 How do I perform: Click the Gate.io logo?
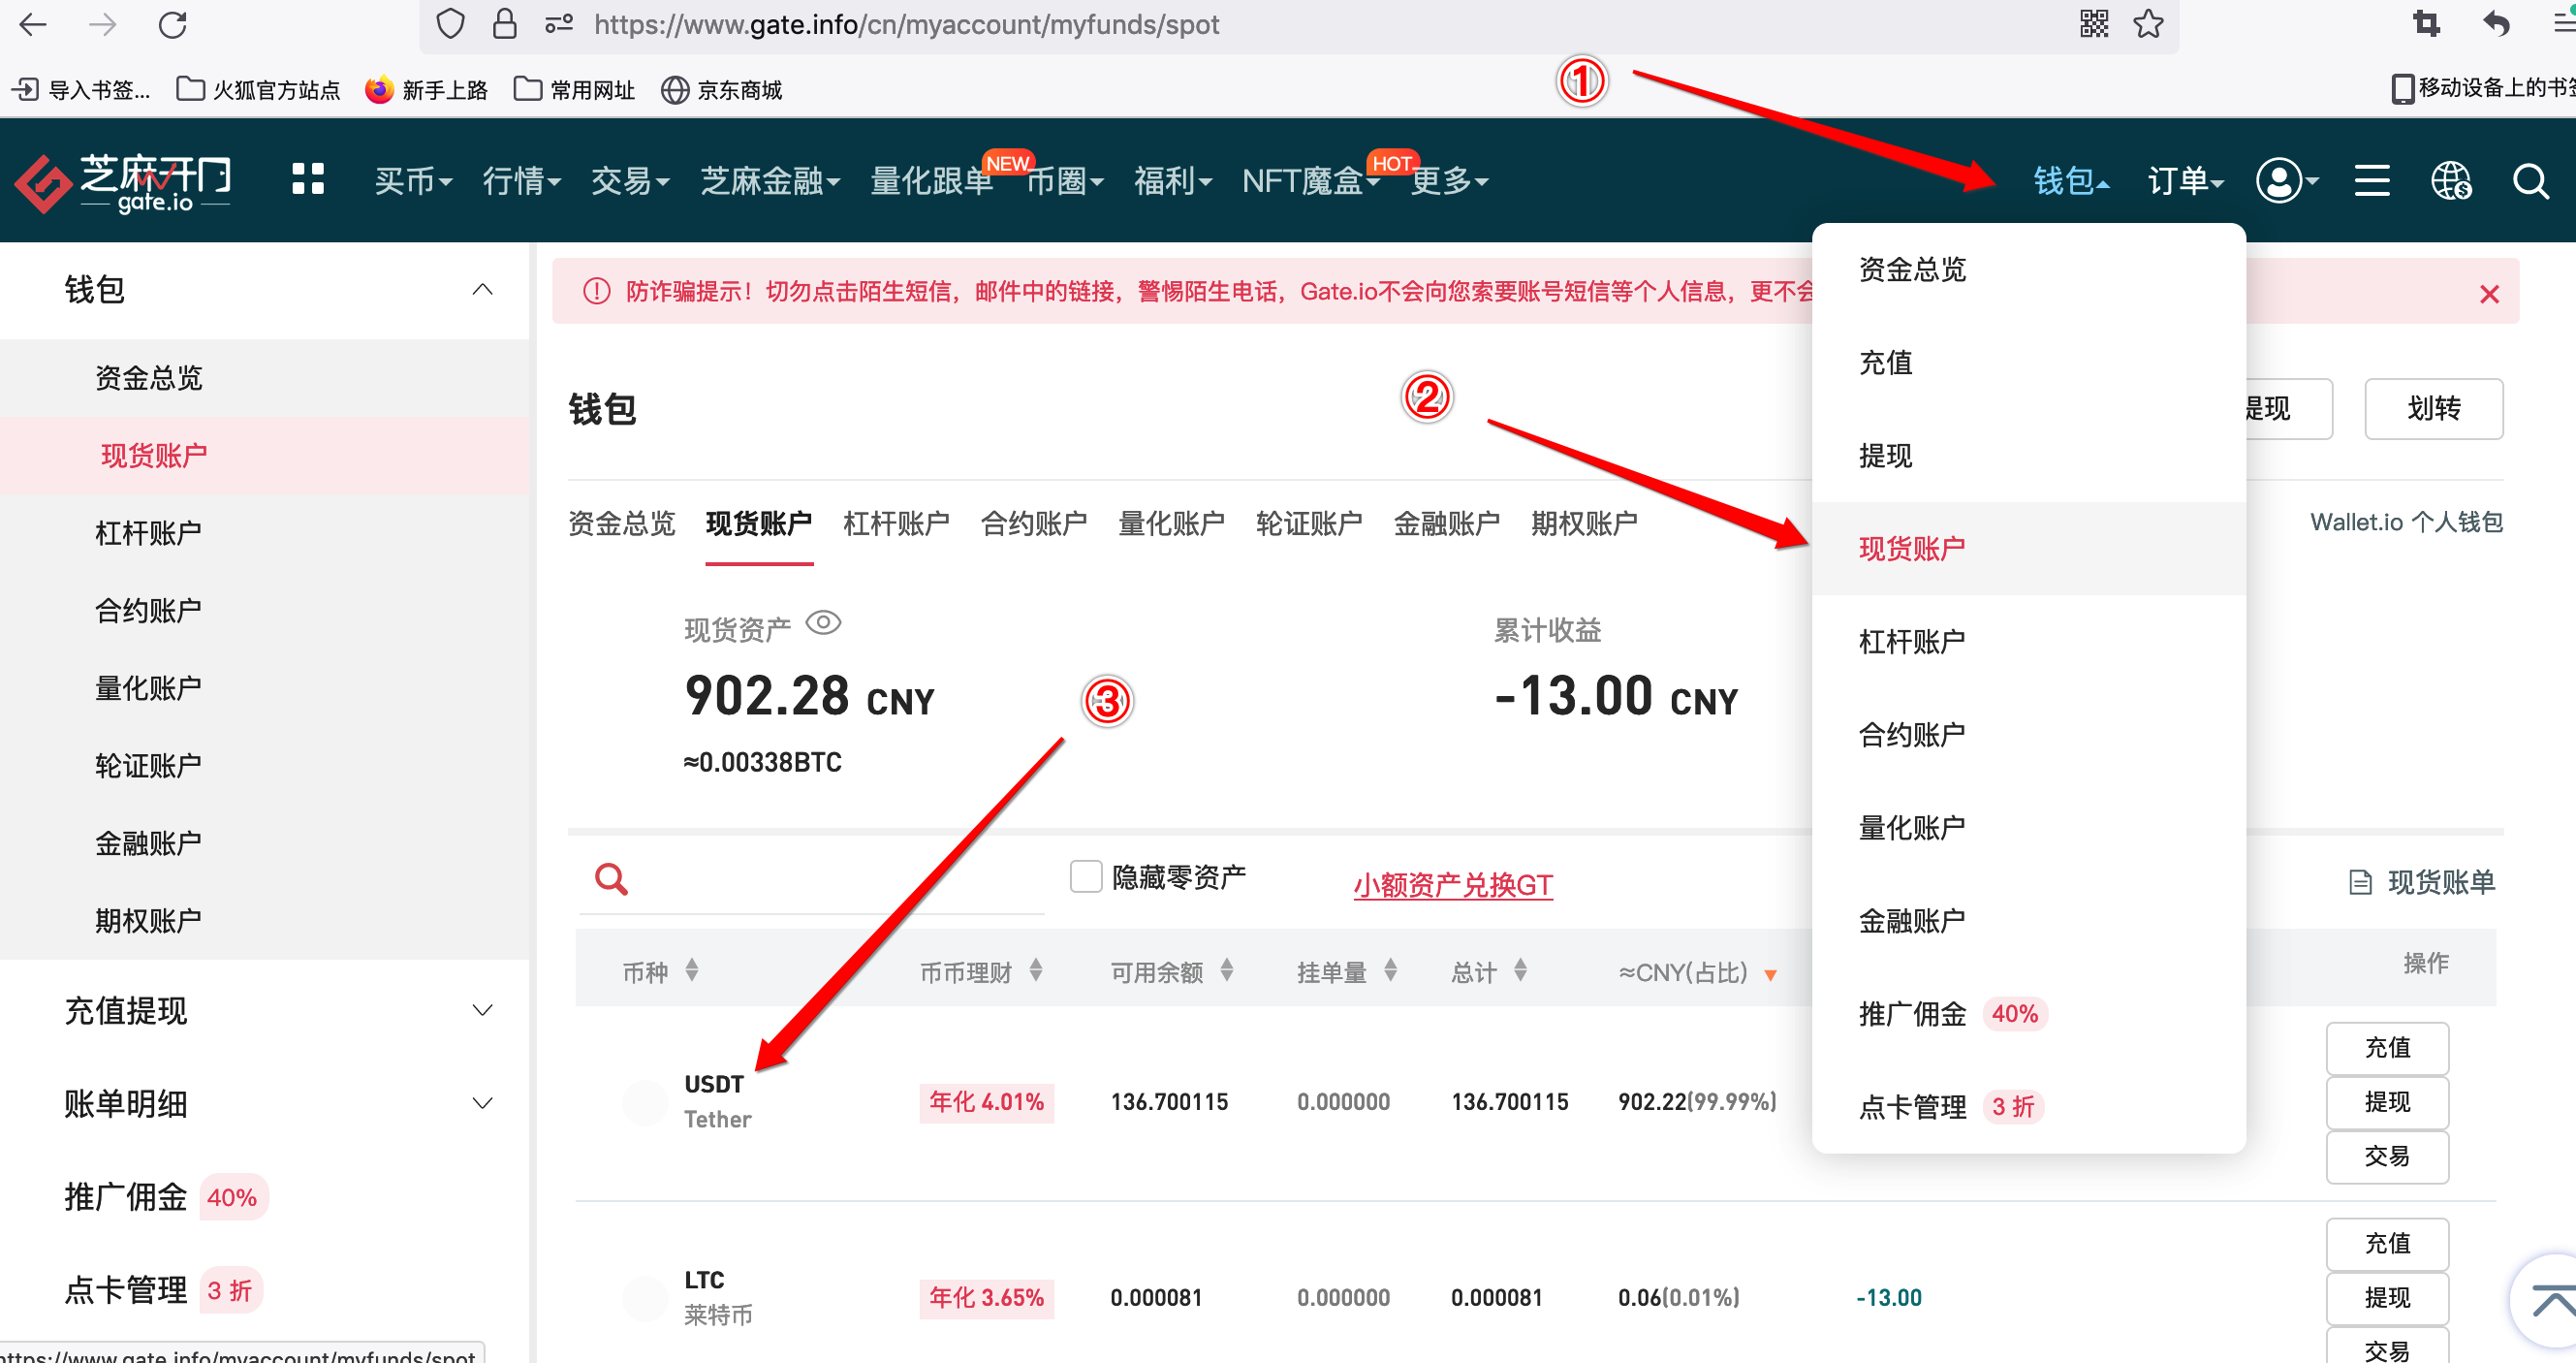(x=122, y=182)
